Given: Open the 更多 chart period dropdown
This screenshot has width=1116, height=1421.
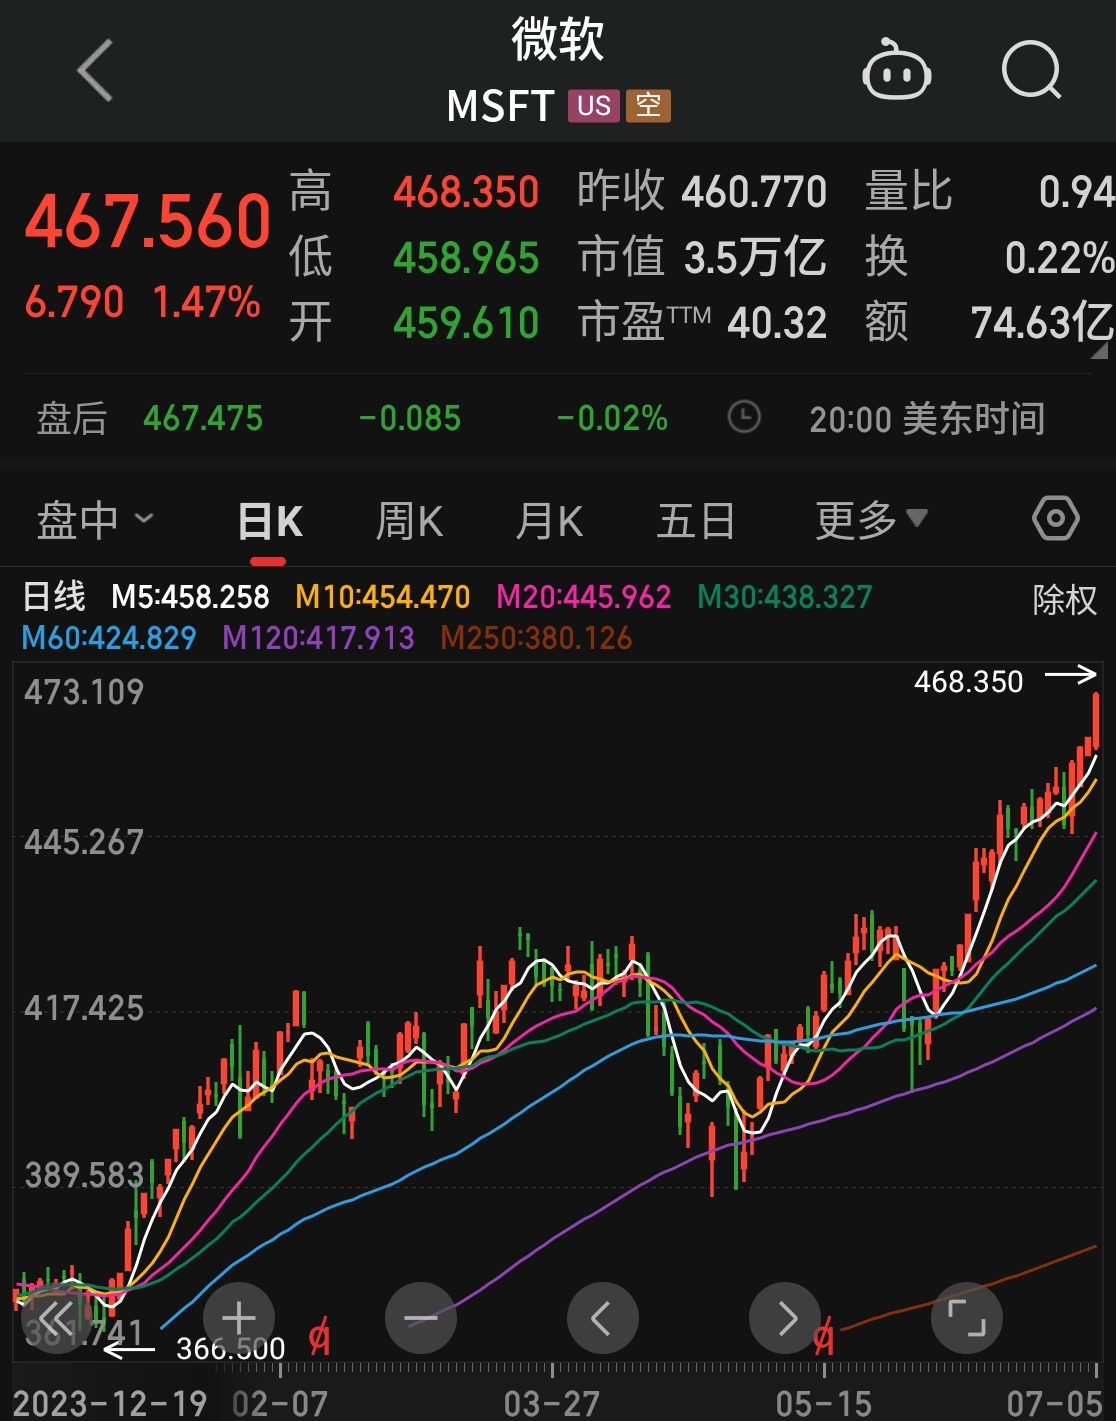Looking at the screenshot, I should (869, 518).
